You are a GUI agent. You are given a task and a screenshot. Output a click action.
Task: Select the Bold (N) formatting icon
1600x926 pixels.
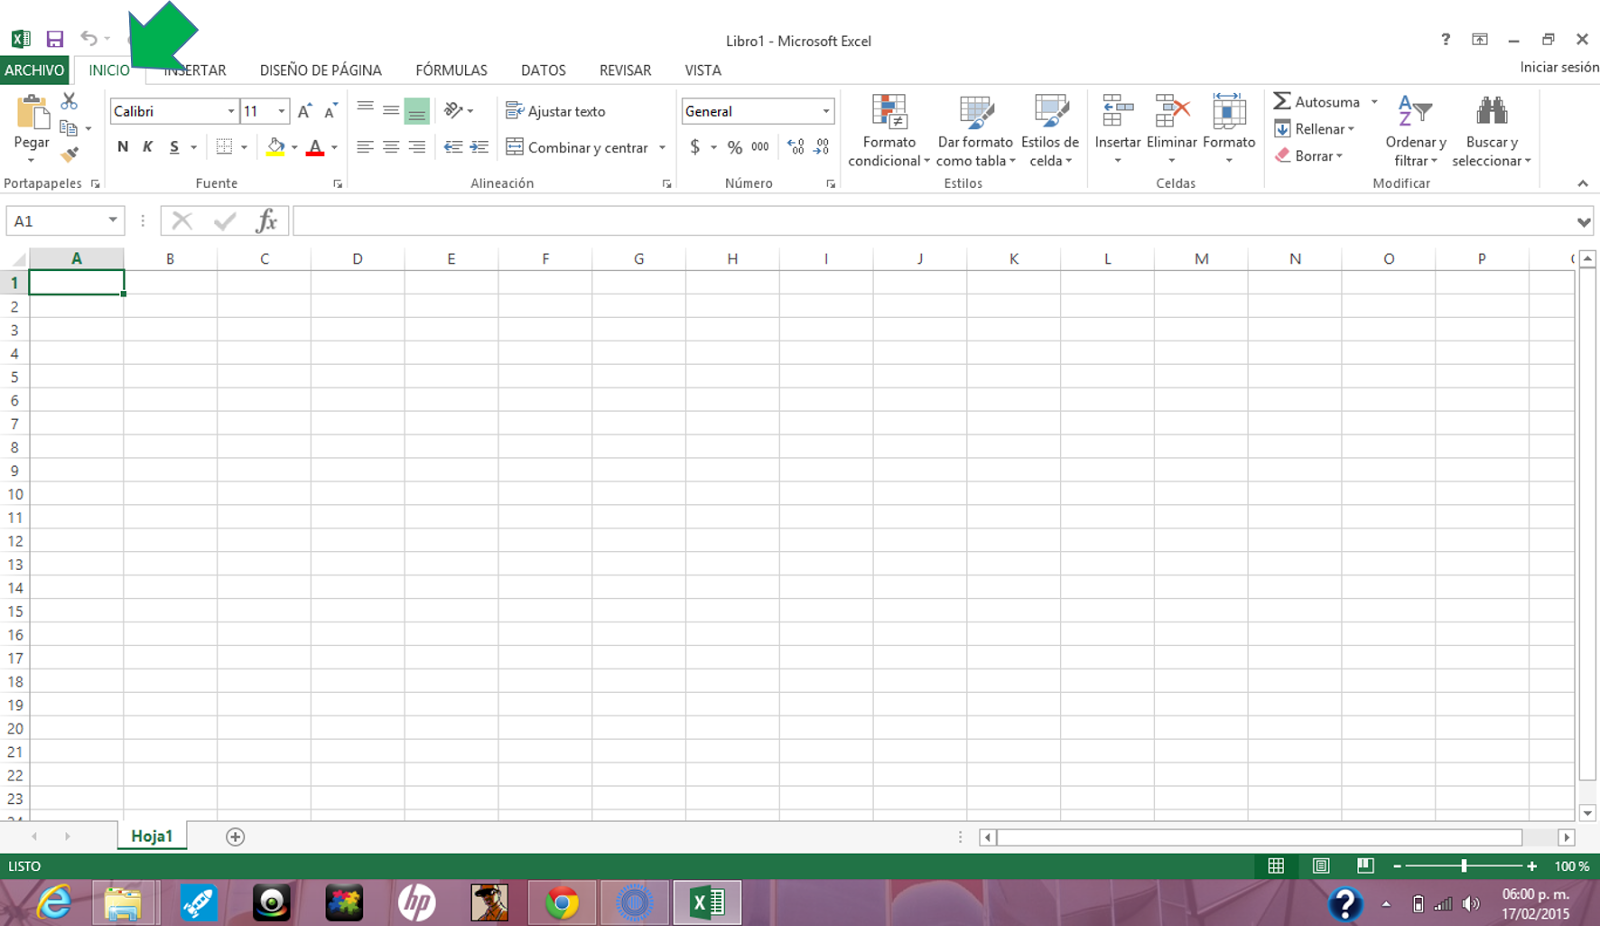coord(122,146)
